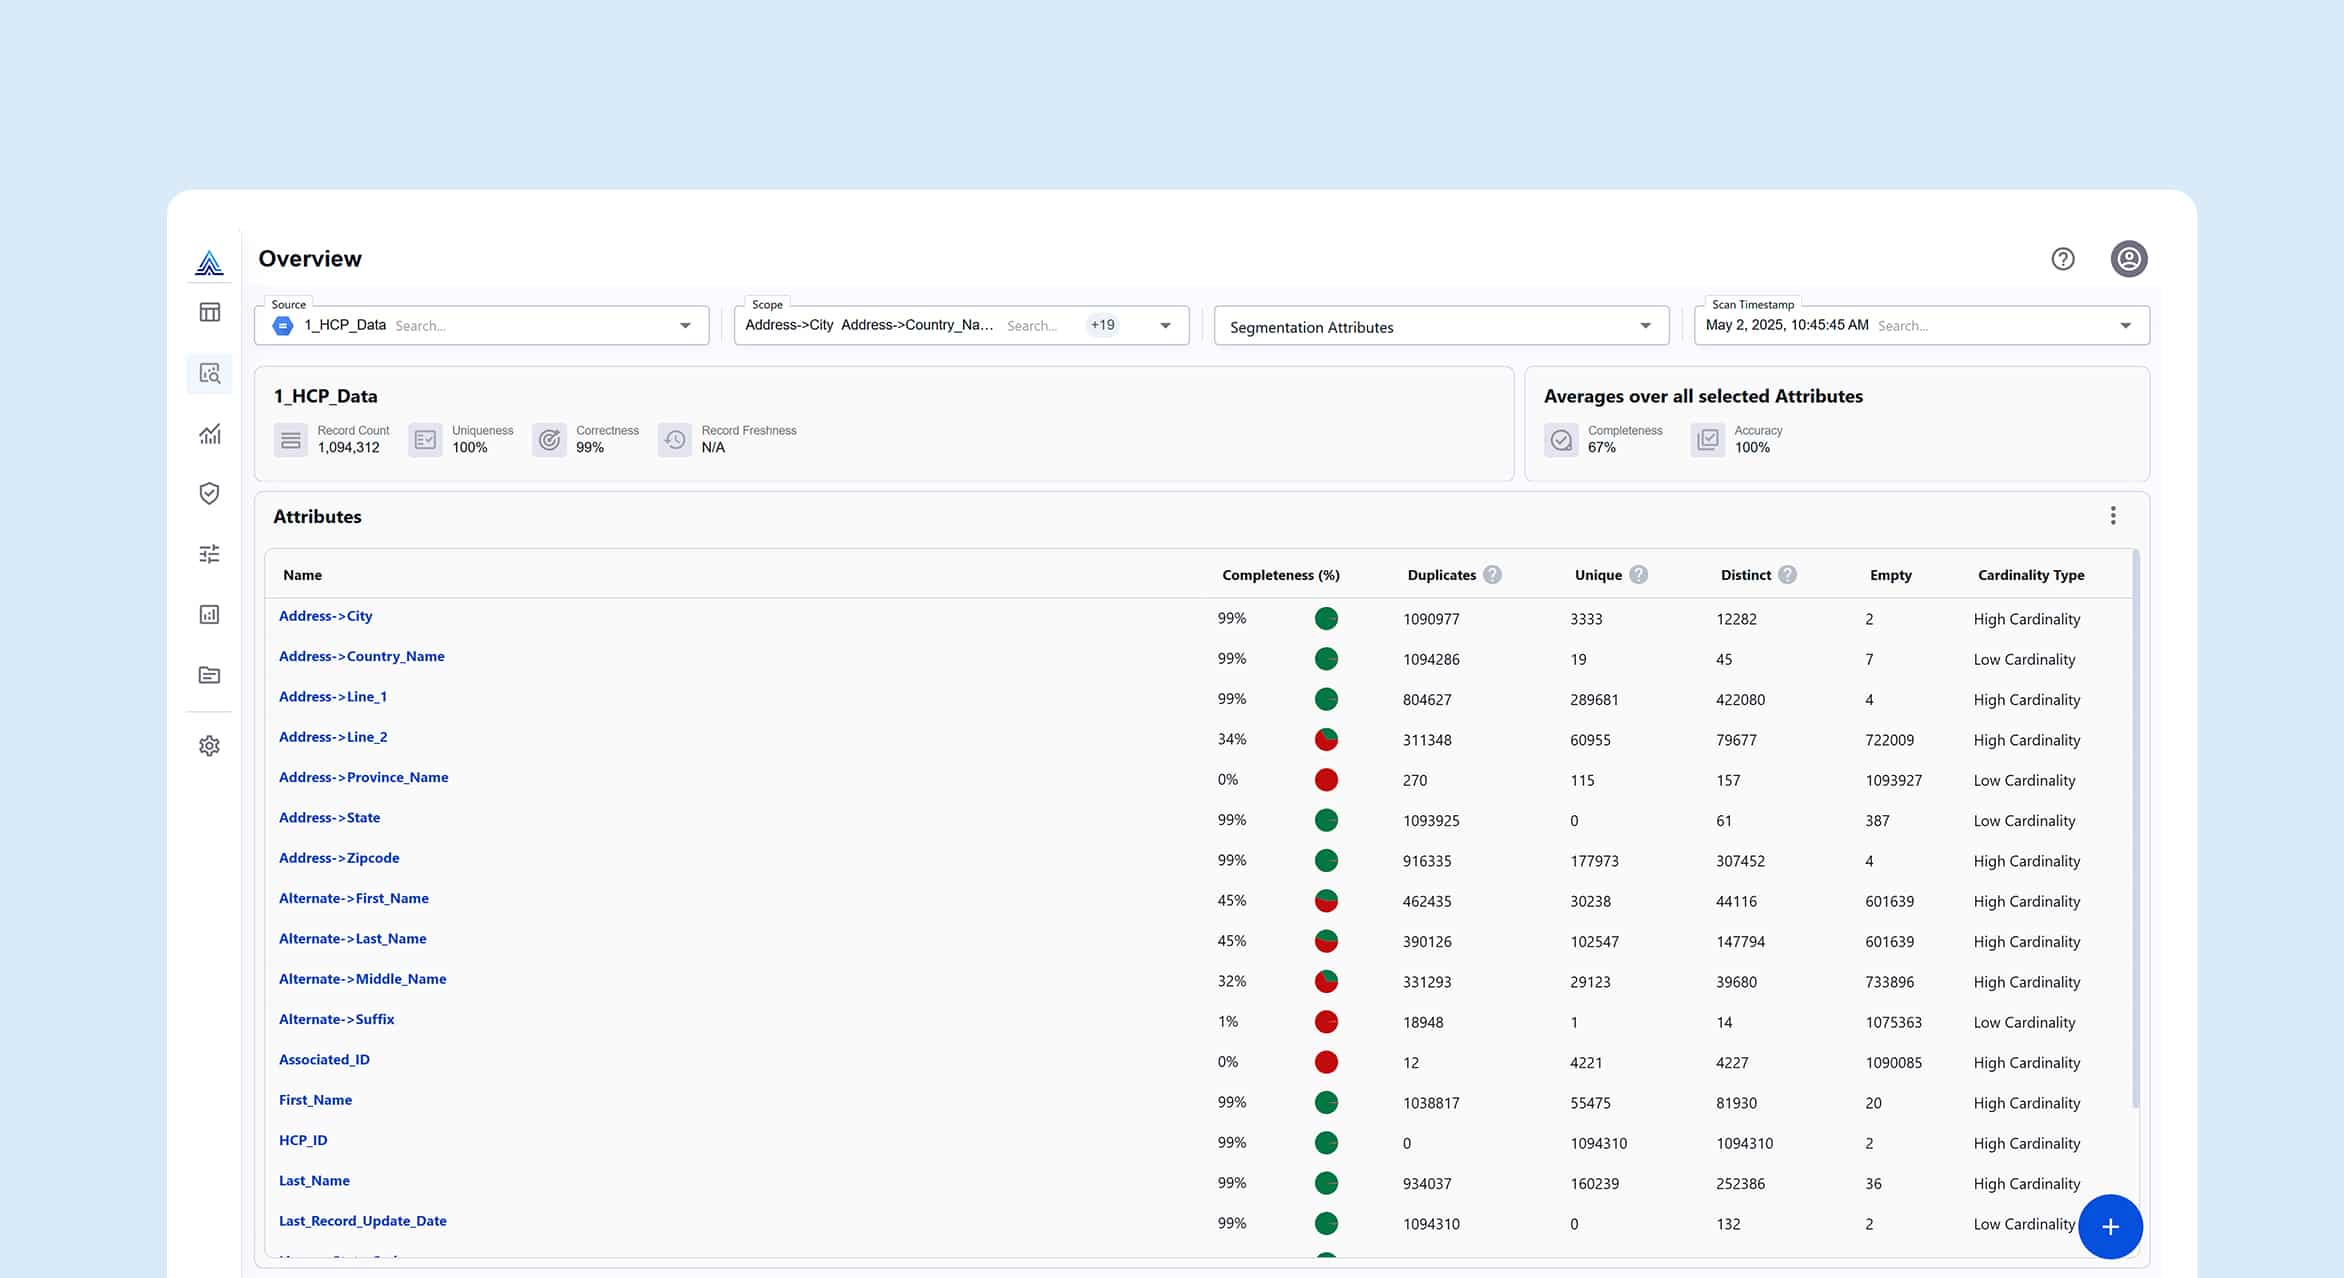Click the Alternate->Suffix Low Cardinality cell
This screenshot has width=2344, height=1278.
click(x=2024, y=1022)
